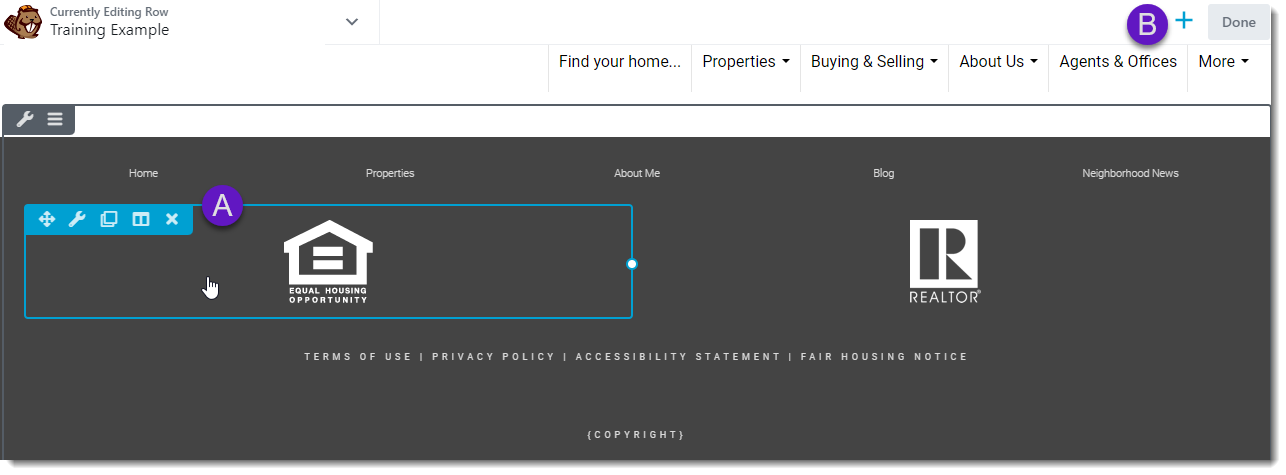Edit column layout icon in blue toolbar
This screenshot has width=1286, height=475.
141,219
